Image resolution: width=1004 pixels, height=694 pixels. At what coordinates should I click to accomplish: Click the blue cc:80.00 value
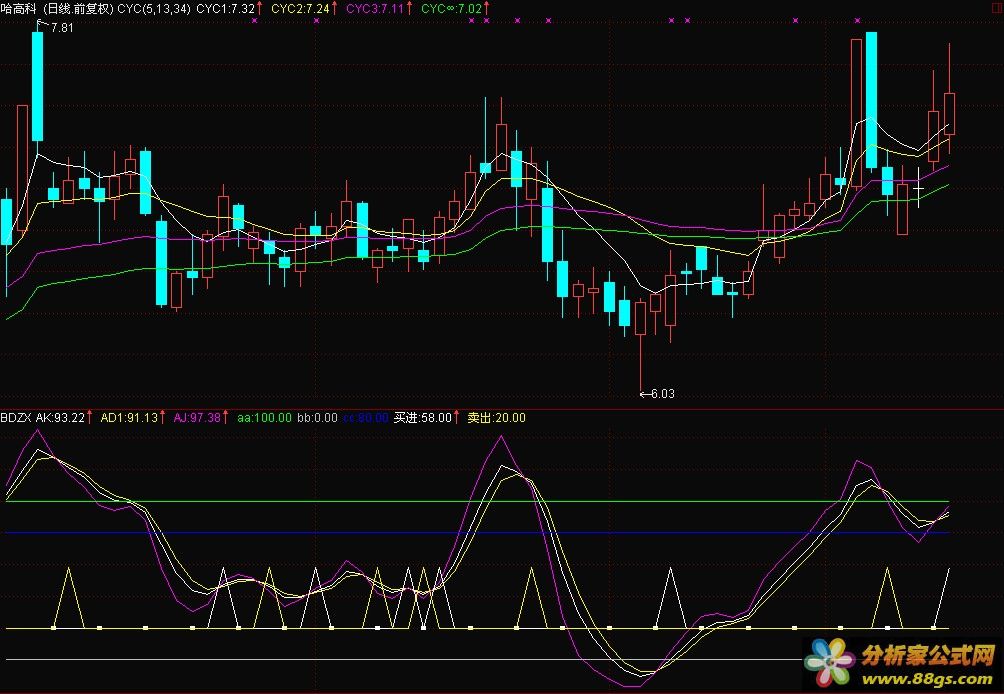pyautogui.click(x=366, y=418)
